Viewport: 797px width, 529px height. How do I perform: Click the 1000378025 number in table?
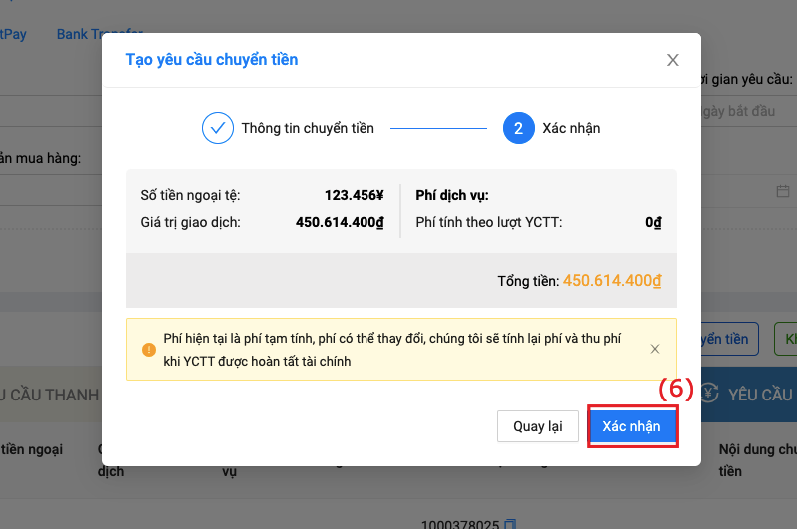tap(459, 523)
